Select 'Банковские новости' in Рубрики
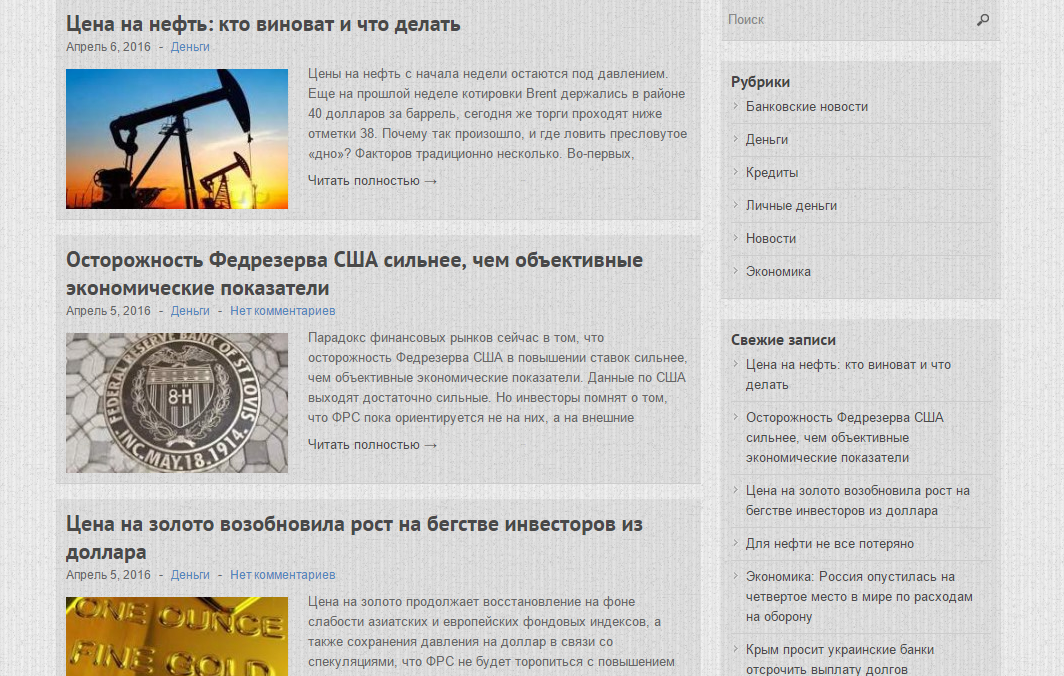 pyautogui.click(x=807, y=107)
